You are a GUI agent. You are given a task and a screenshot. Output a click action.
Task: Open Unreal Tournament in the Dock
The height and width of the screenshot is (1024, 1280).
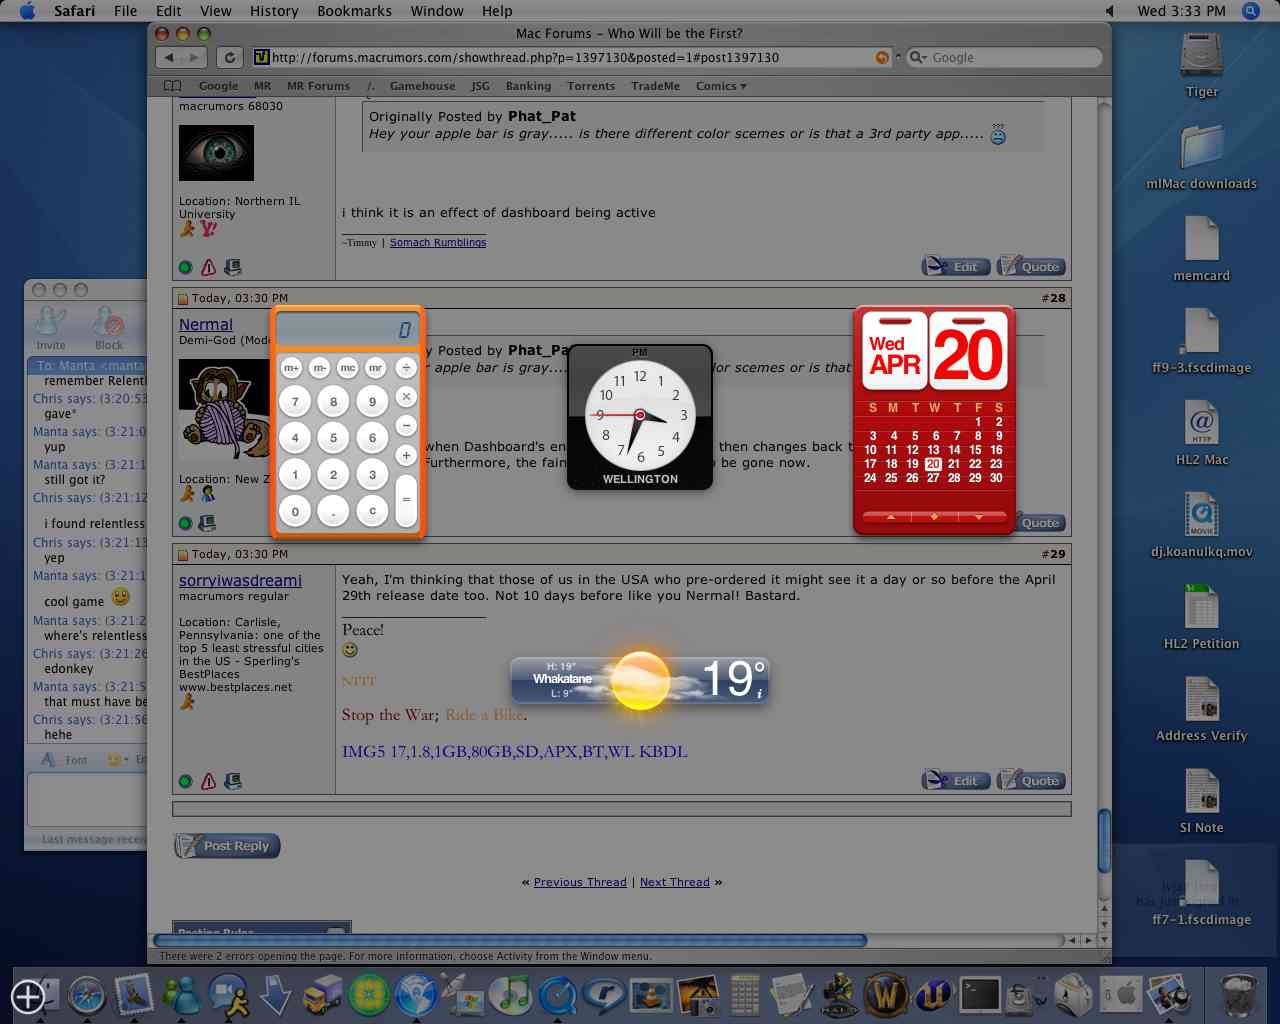coord(934,995)
